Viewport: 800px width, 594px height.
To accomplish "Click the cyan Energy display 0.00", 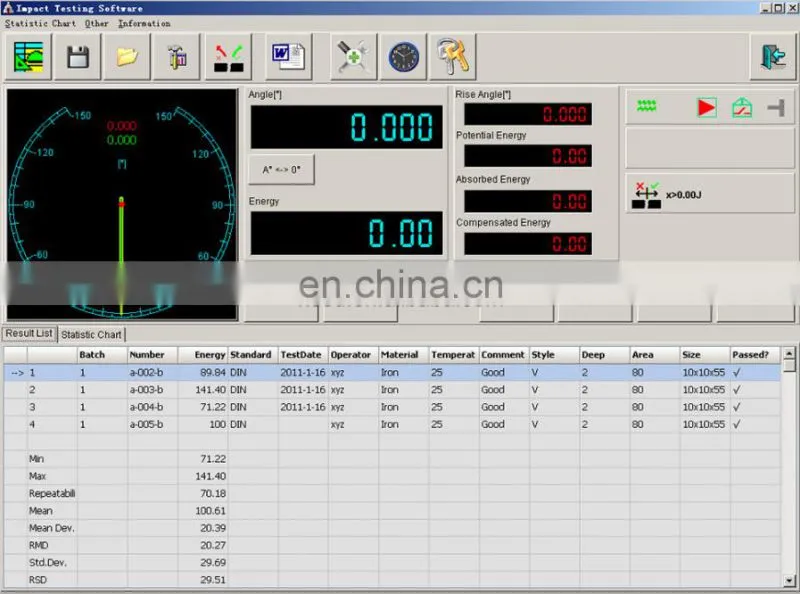I will click(x=346, y=233).
